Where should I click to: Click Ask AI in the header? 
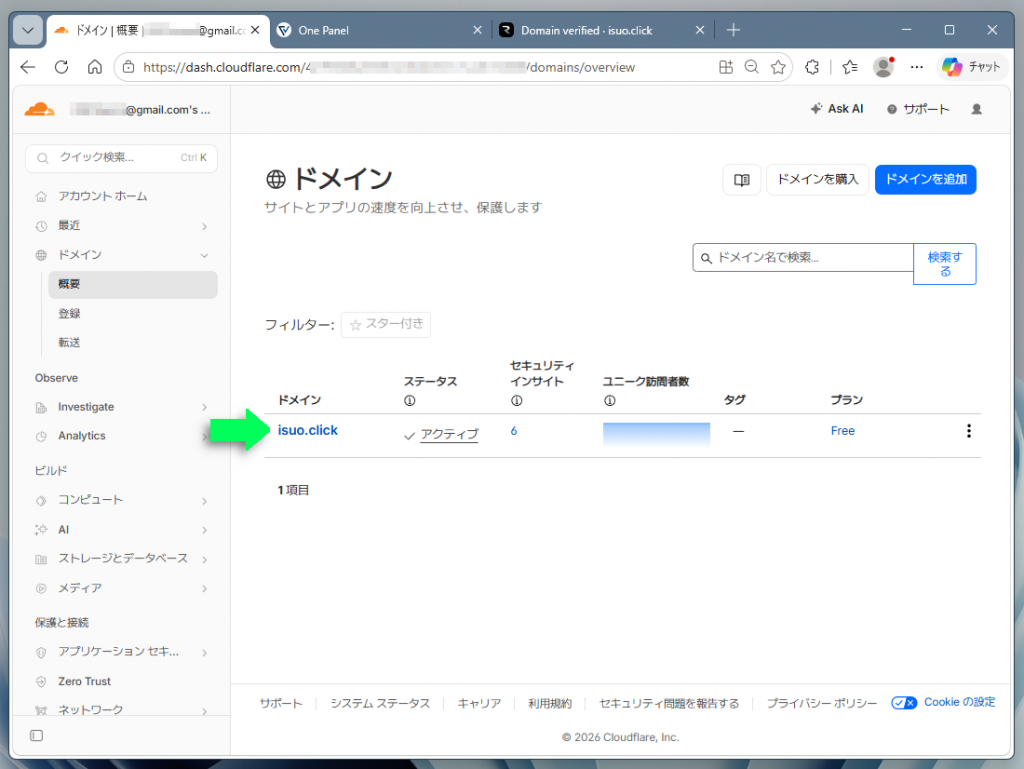837,109
